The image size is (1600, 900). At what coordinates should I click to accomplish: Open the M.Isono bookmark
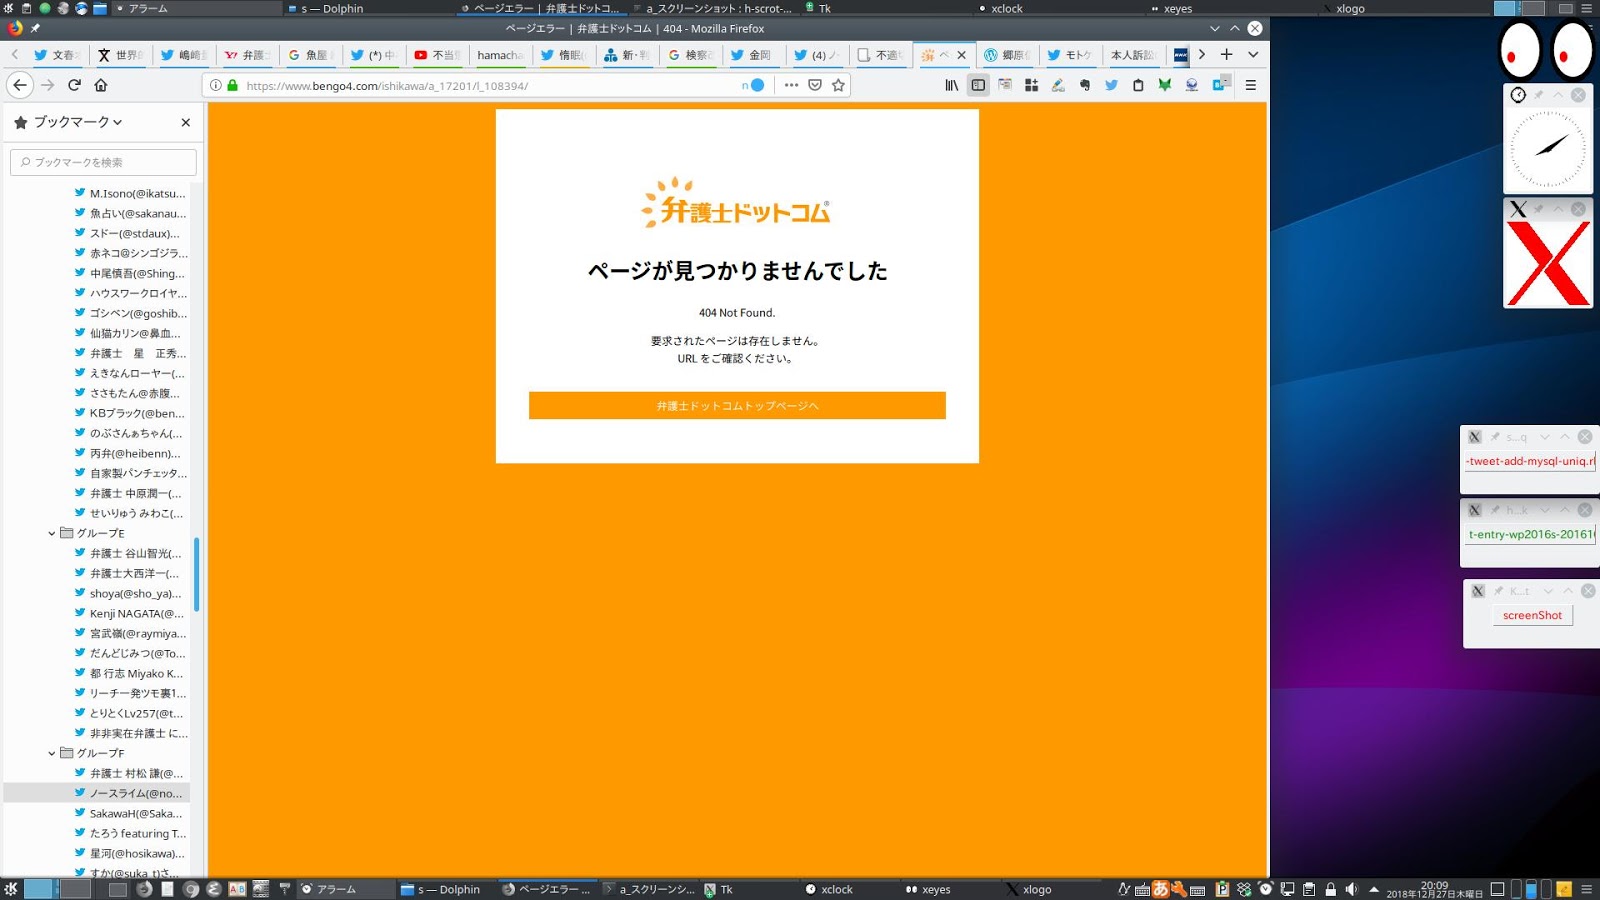coord(130,193)
